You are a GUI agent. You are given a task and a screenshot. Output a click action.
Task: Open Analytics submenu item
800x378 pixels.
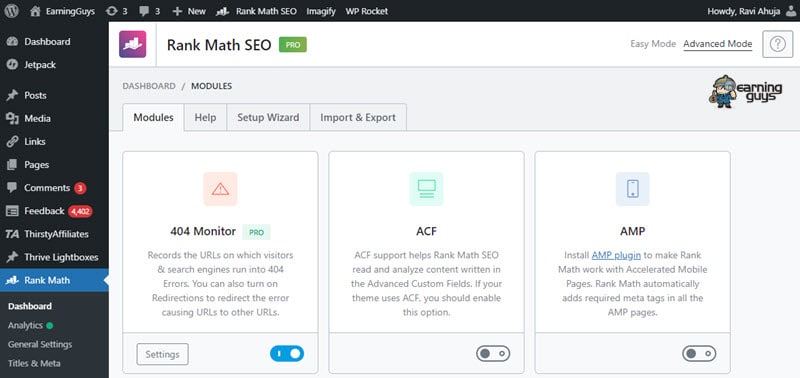click(x=25, y=325)
